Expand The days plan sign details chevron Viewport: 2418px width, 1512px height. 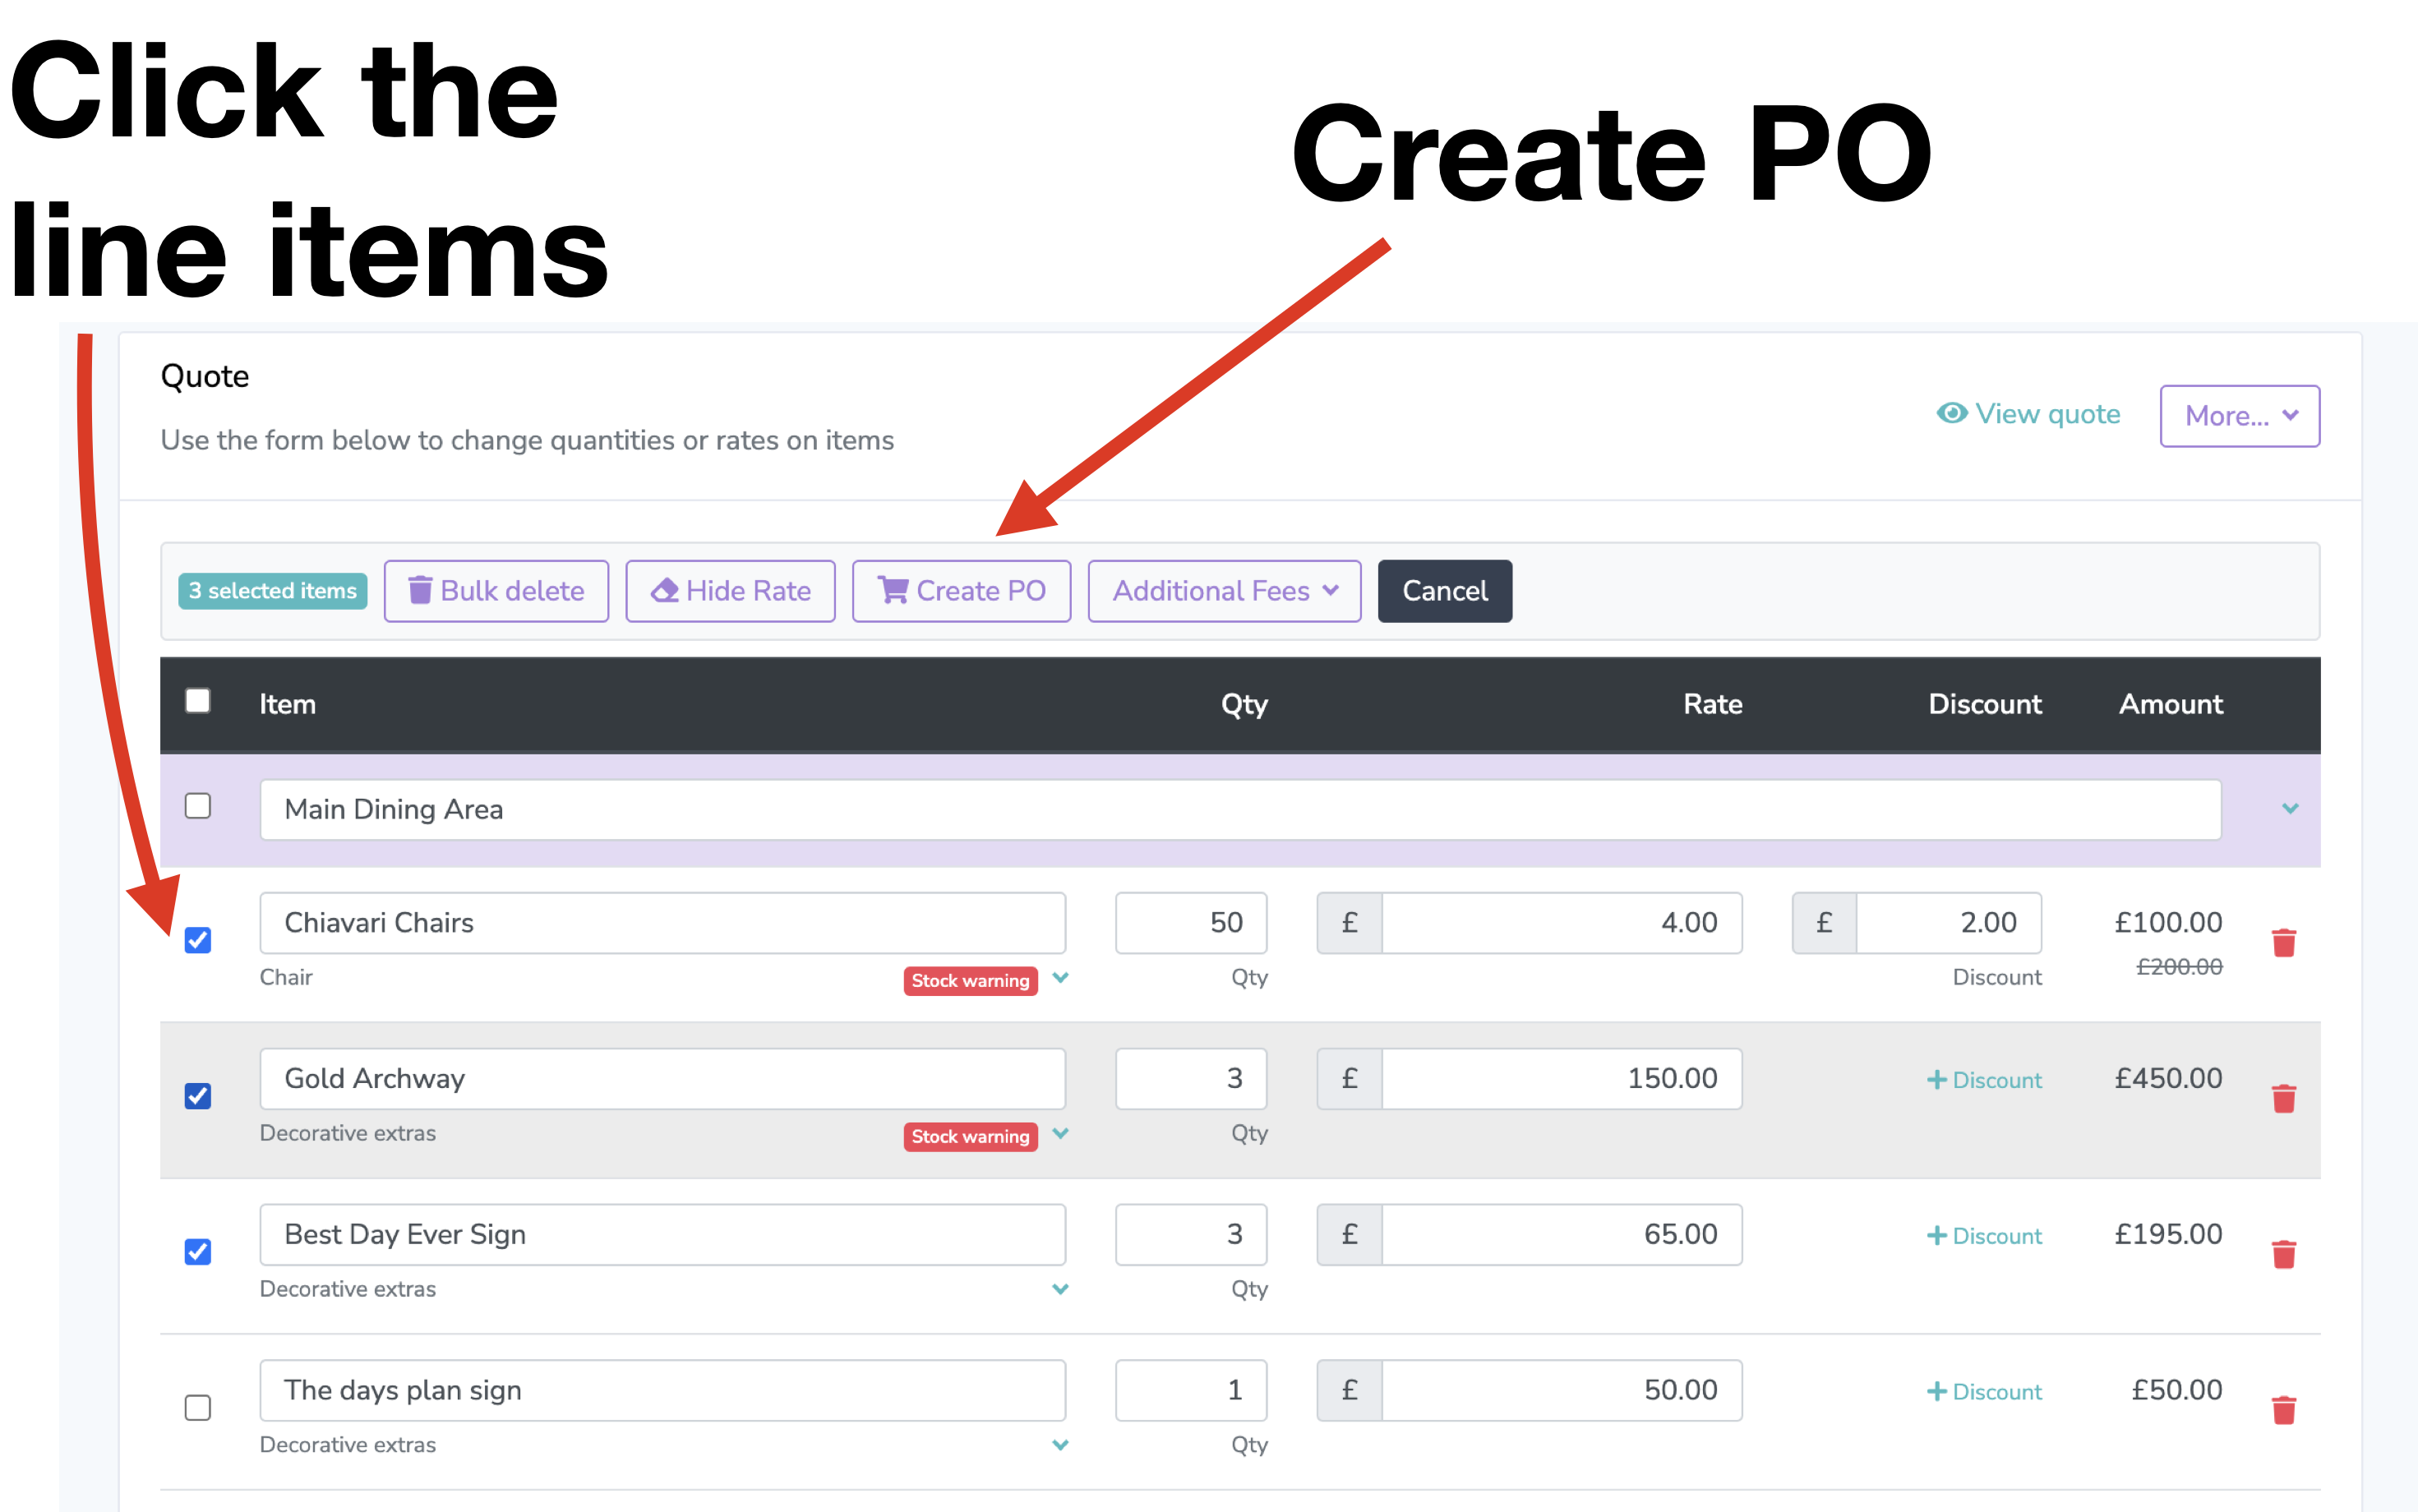tap(1061, 1446)
